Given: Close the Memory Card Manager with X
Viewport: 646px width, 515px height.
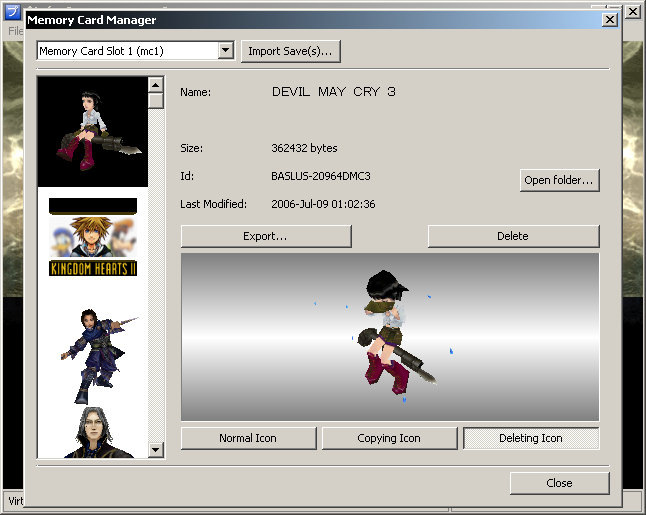Looking at the screenshot, I should tap(609, 20).
